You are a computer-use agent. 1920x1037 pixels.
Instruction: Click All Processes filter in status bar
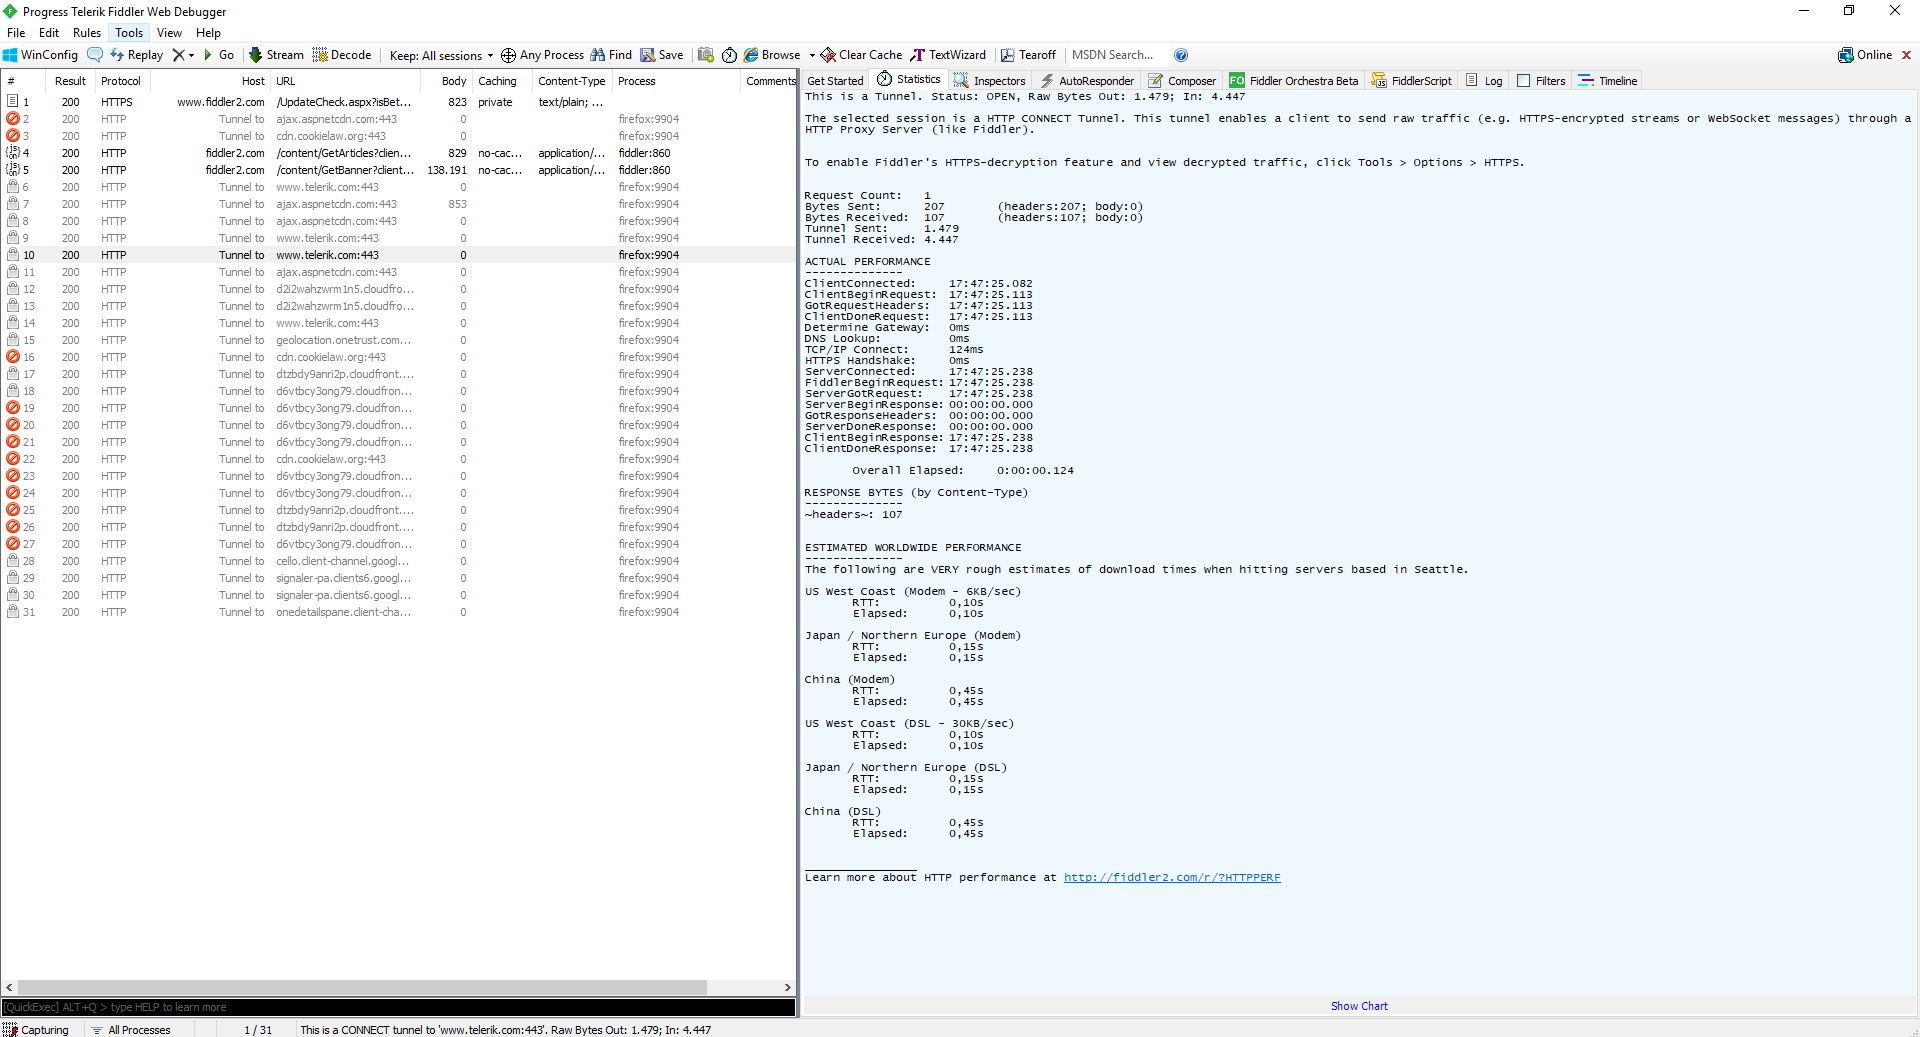click(x=131, y=1030)
